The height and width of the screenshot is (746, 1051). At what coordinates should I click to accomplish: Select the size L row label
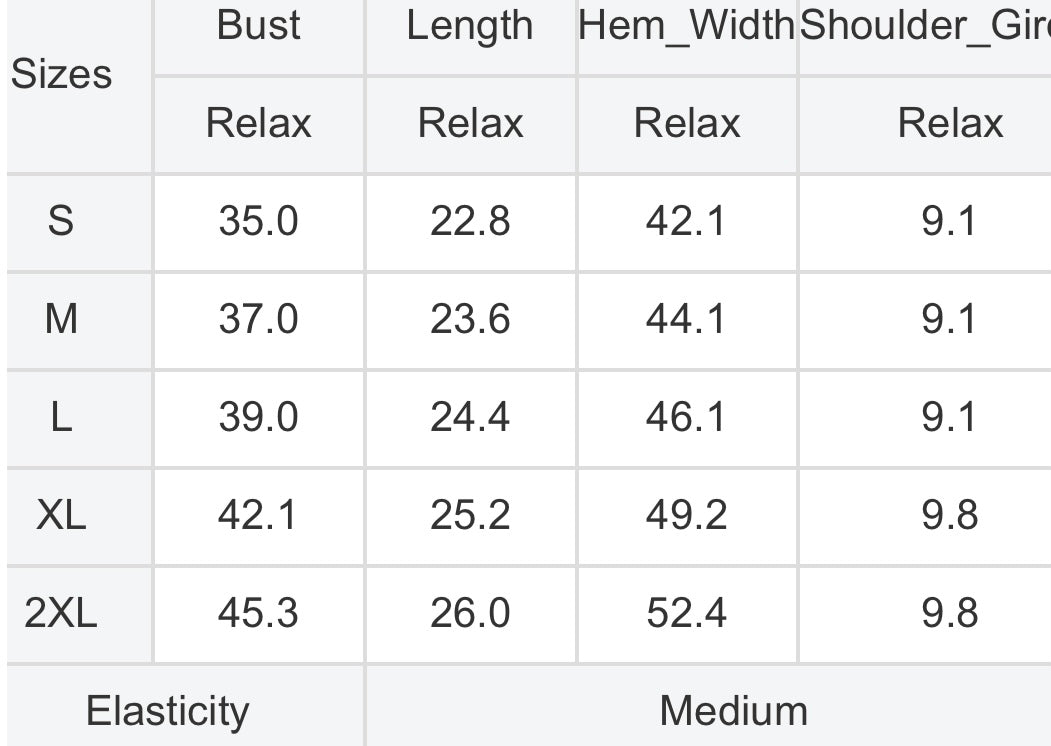click(61, 417)
